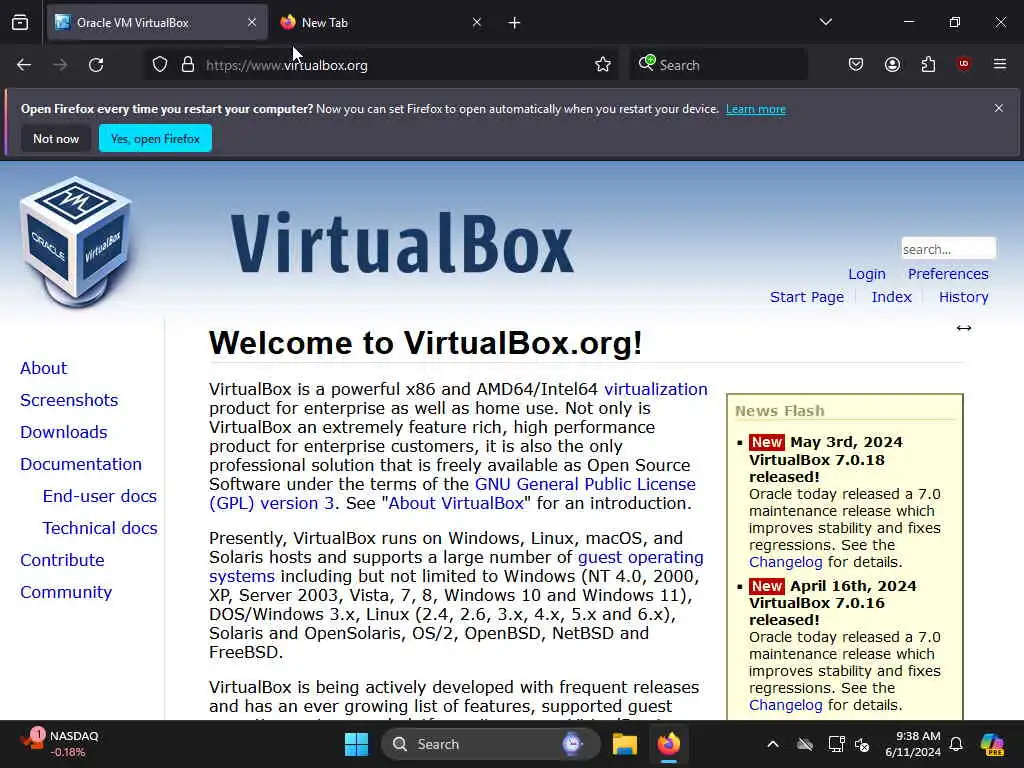Image resolution: width=1024 pixels, height=768 pixels.
Task: Open muted volume tray icon
Action: pos(862,744)
